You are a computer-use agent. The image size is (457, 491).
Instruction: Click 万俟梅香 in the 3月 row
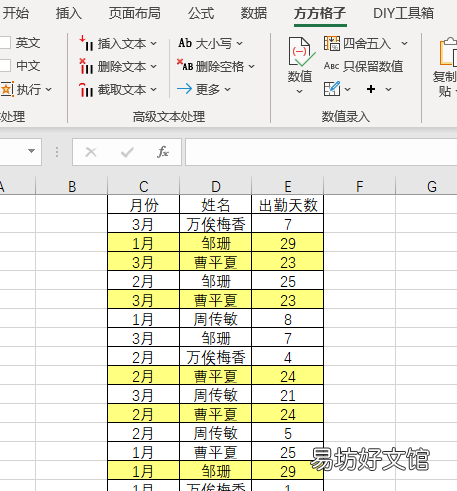[x=216, y=224]
